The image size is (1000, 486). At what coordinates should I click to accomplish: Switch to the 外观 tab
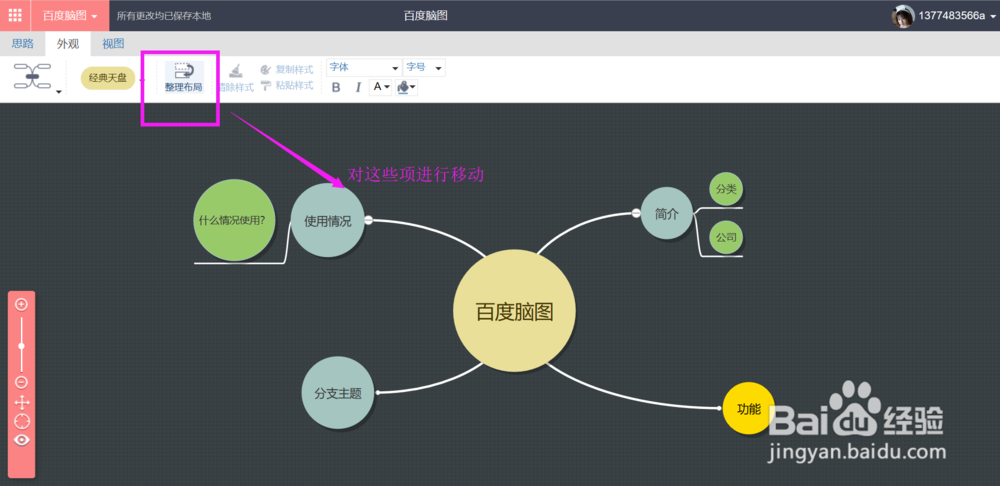[68, 43]
